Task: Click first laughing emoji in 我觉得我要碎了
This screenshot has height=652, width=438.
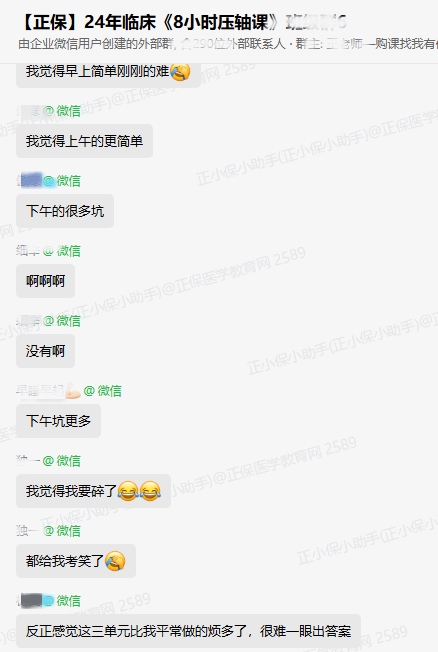Action: click(128, 491)
